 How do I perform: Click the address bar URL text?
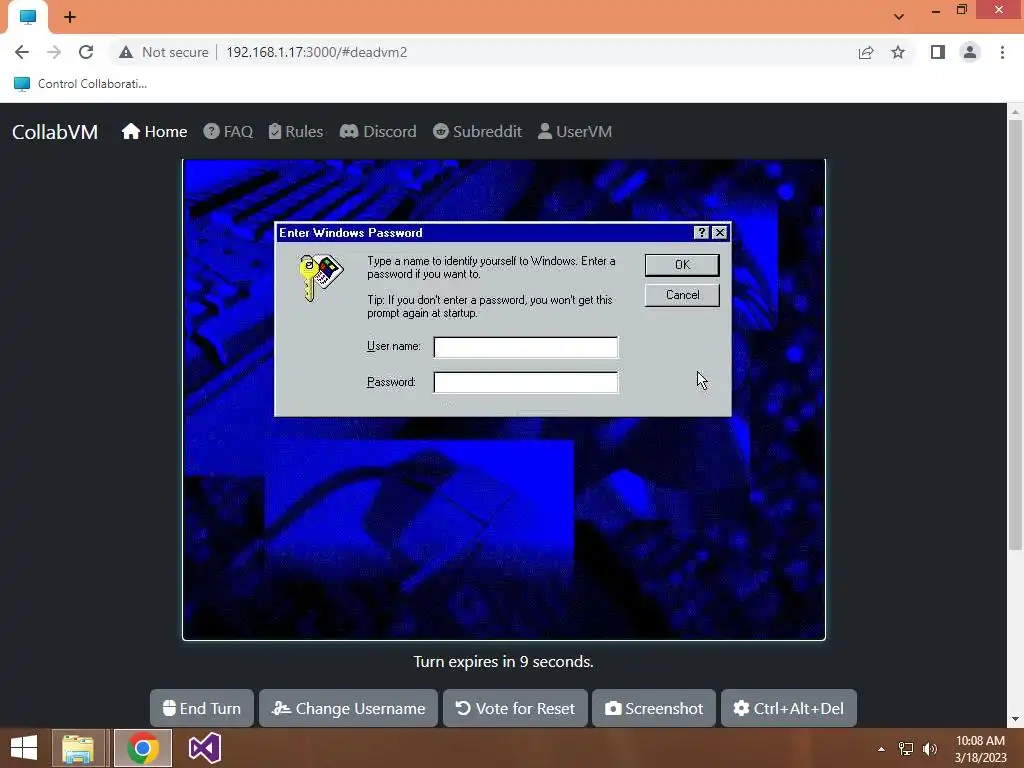pyautogui.click(x=317, y=52)
